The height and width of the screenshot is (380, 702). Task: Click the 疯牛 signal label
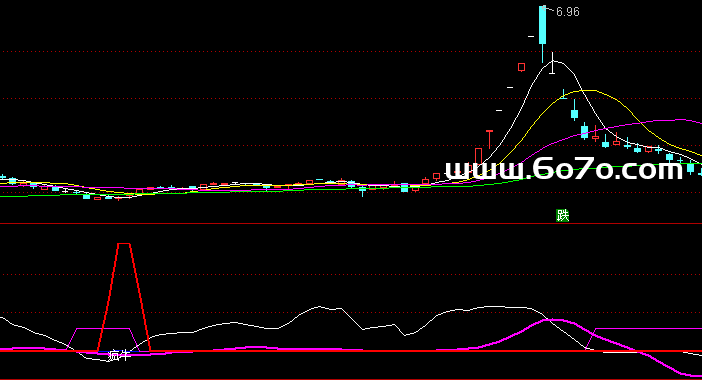click(x=119, y=356)
